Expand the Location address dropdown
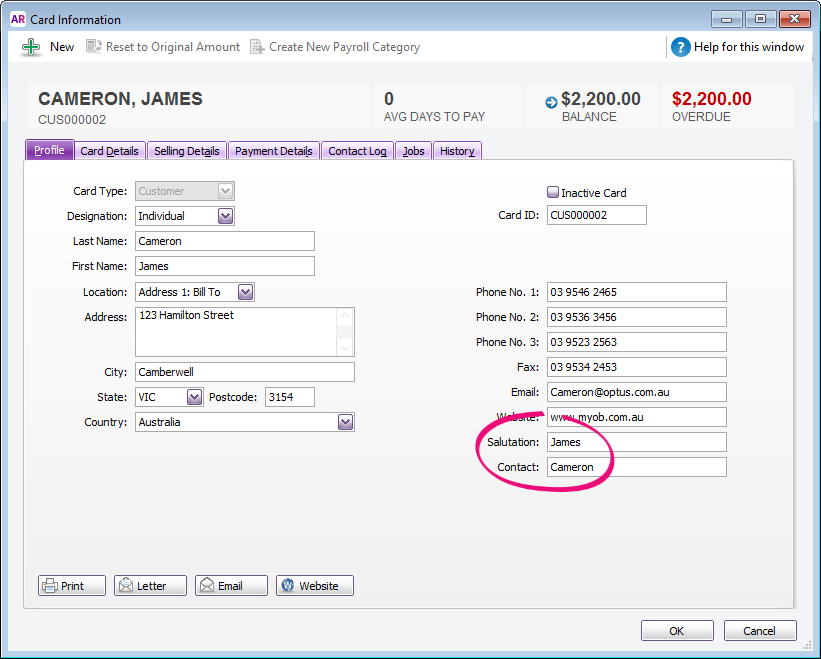821x659 pixels. click(245, 292)
